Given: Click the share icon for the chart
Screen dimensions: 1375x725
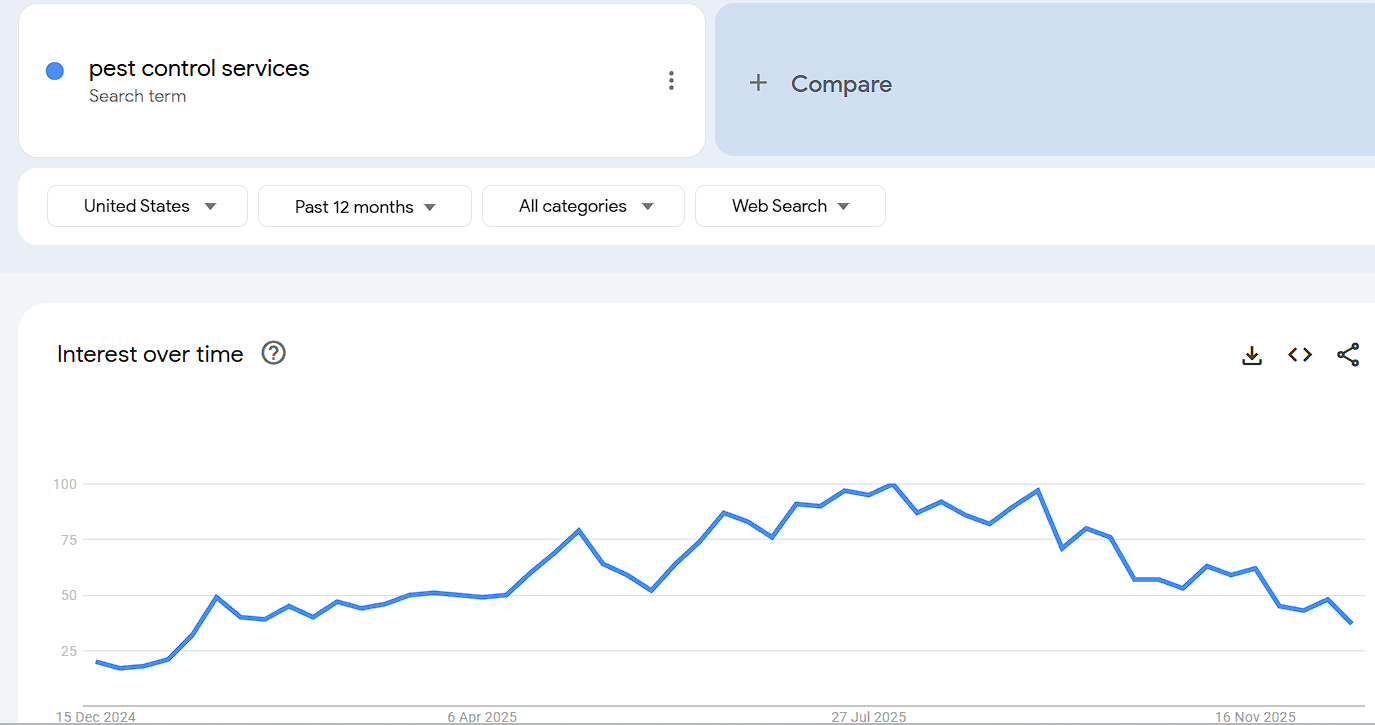Looking at the screenshot, I should [1348, 355].
